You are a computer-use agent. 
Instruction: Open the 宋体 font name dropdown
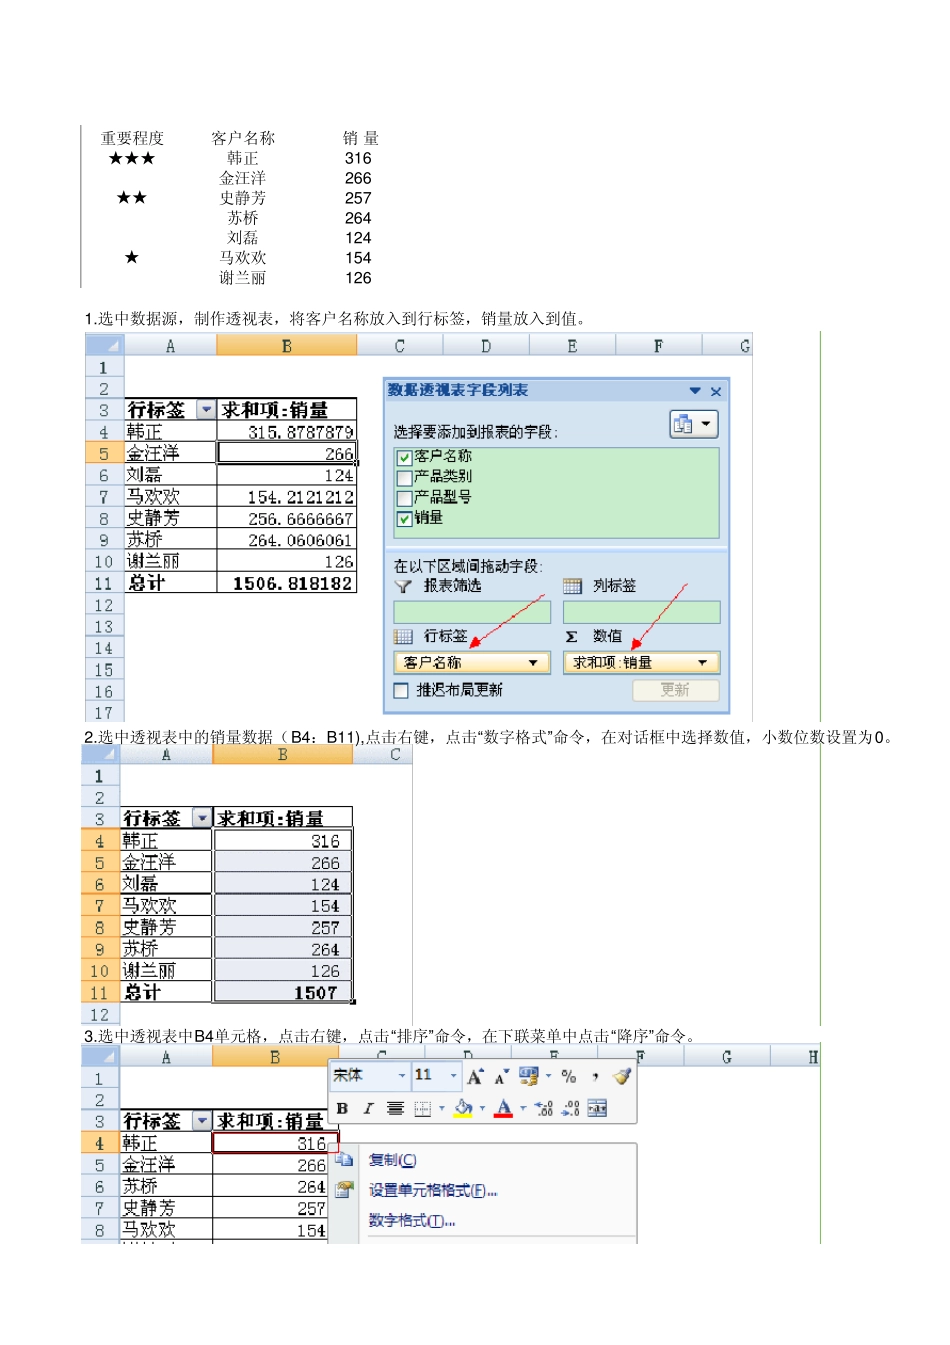click(402, 1076)
